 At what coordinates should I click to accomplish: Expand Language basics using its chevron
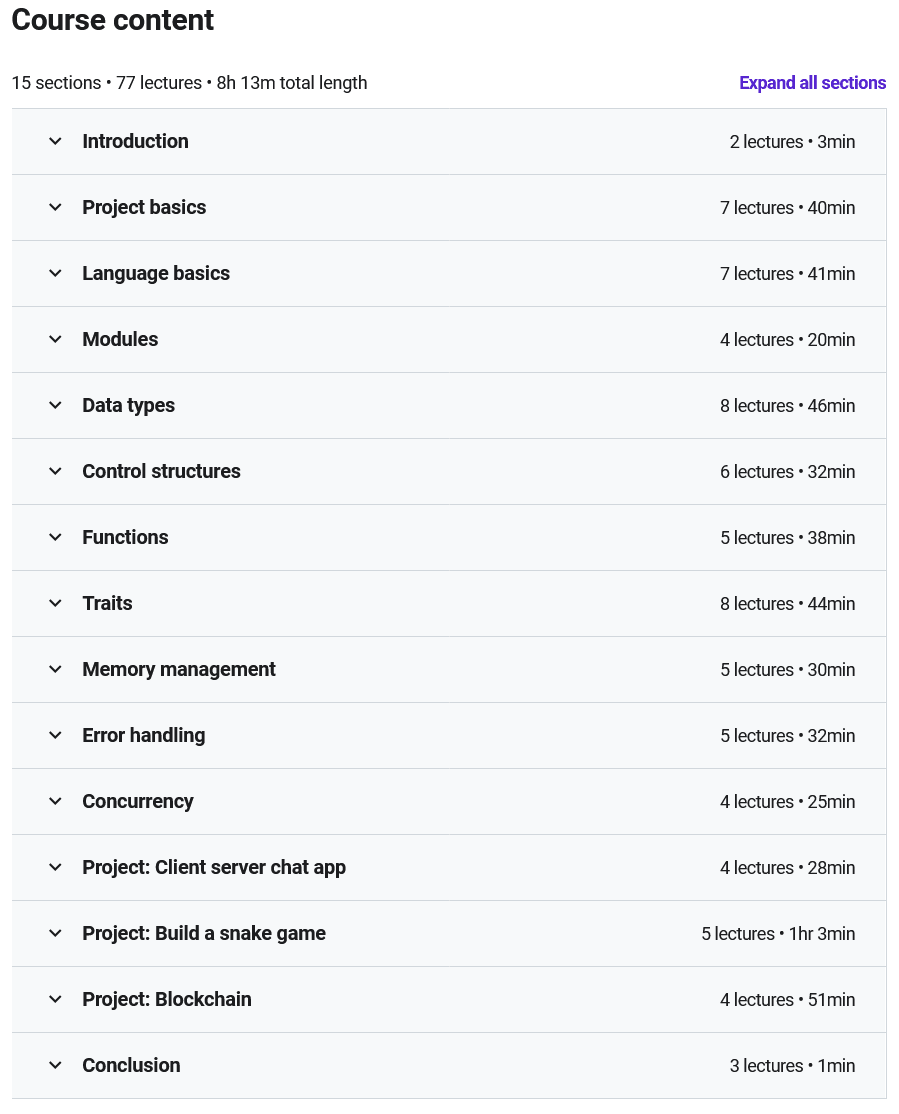(55, 274)
